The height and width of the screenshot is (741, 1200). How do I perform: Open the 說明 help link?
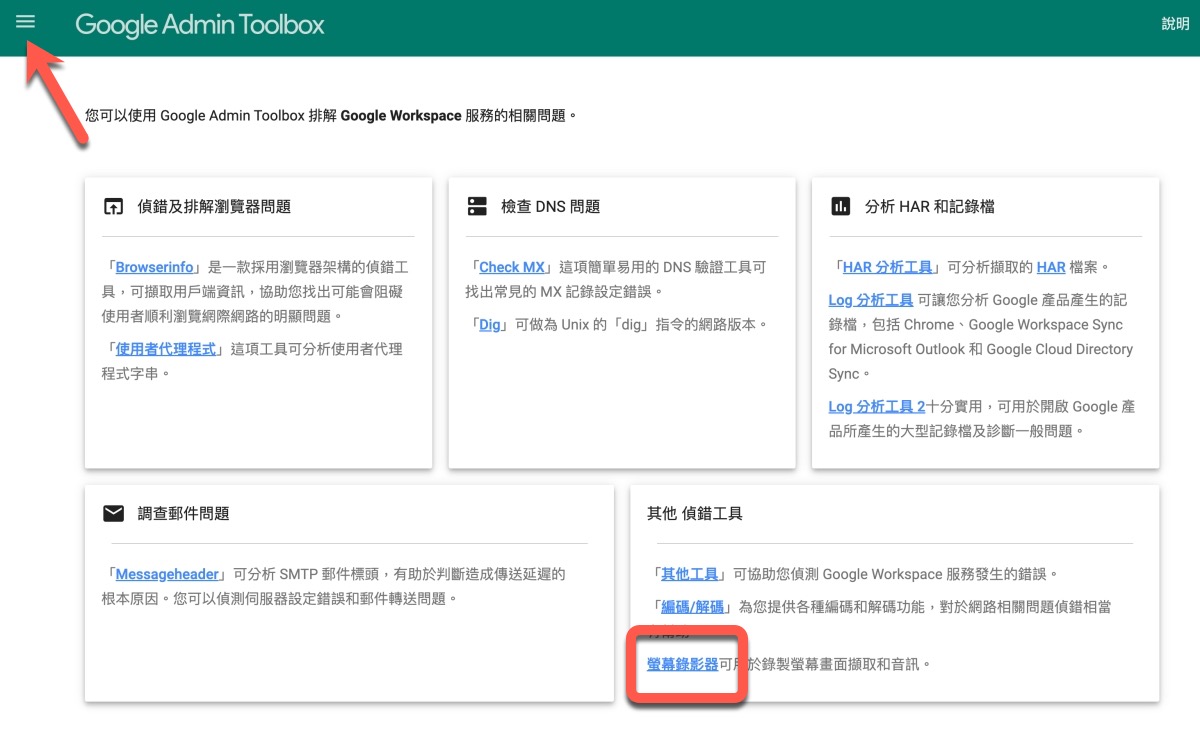(1175, 24)
